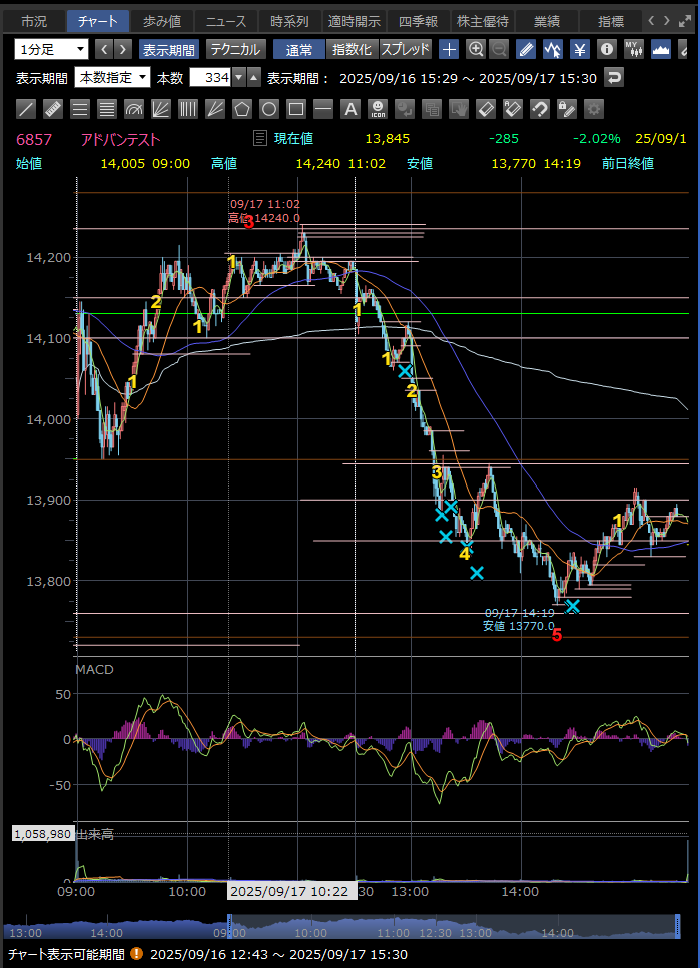Click the yen currency icon
The image size is (700, 968).
(x=579, y=49)
